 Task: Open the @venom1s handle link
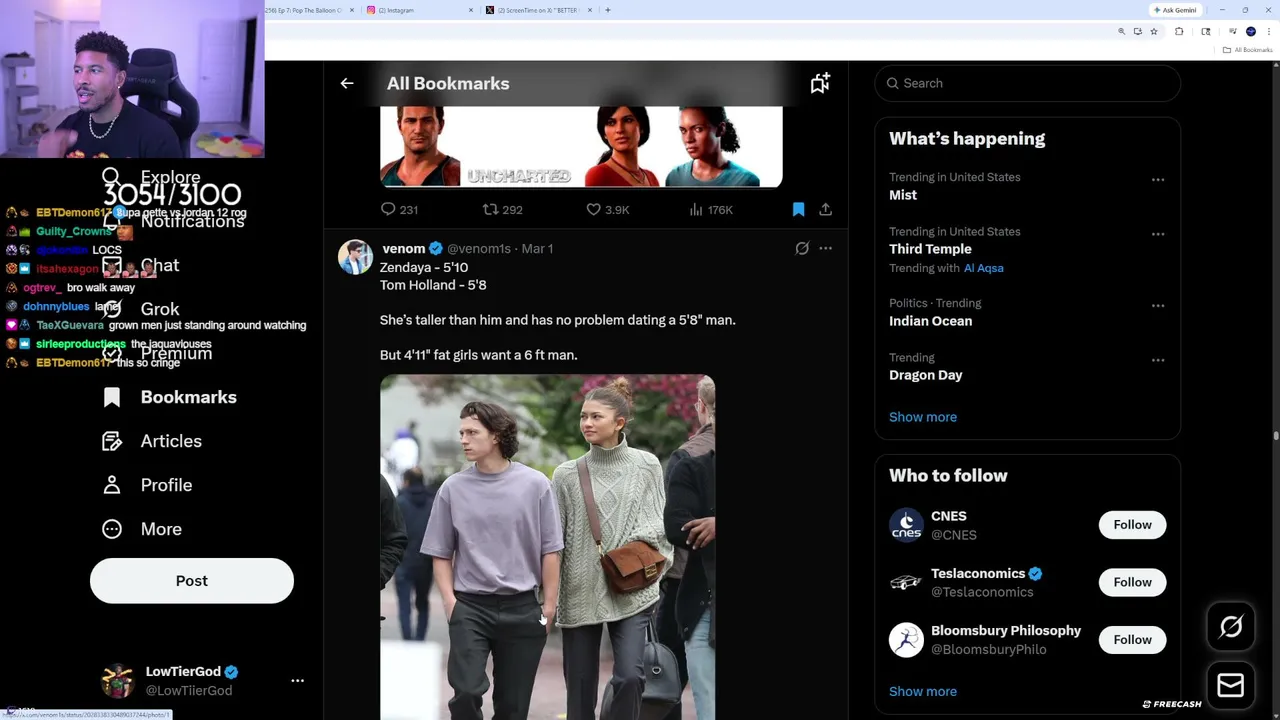pos(479,248)
